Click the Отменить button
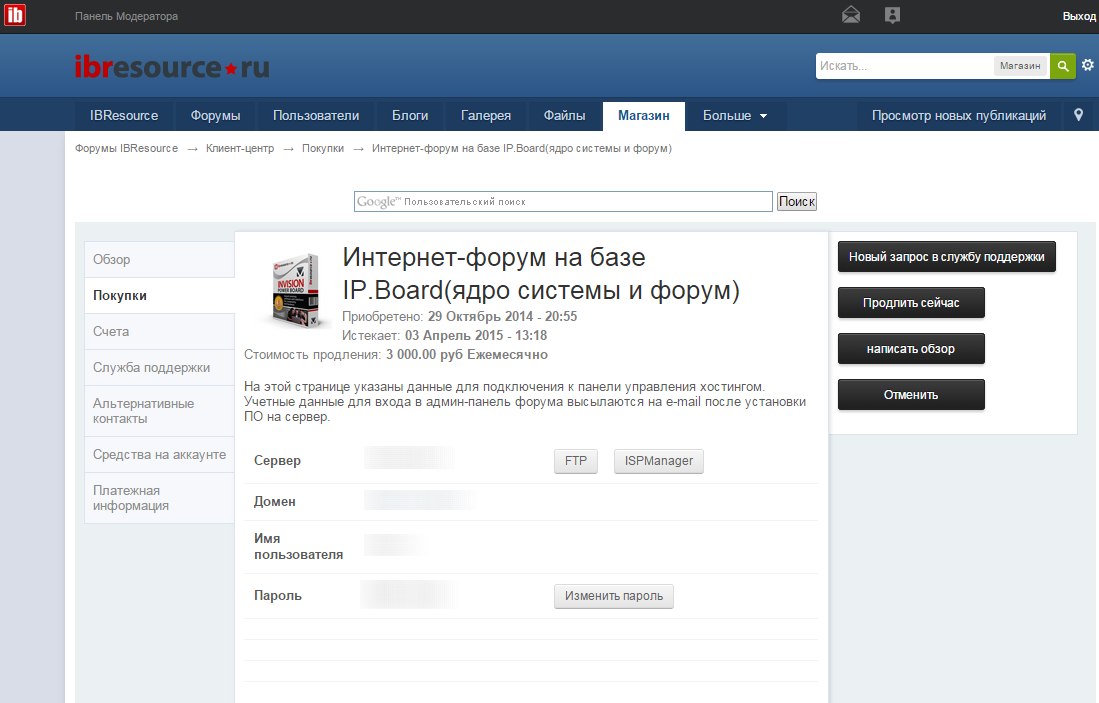This screenshot has width=1099, height=703. tap(911, 395)
